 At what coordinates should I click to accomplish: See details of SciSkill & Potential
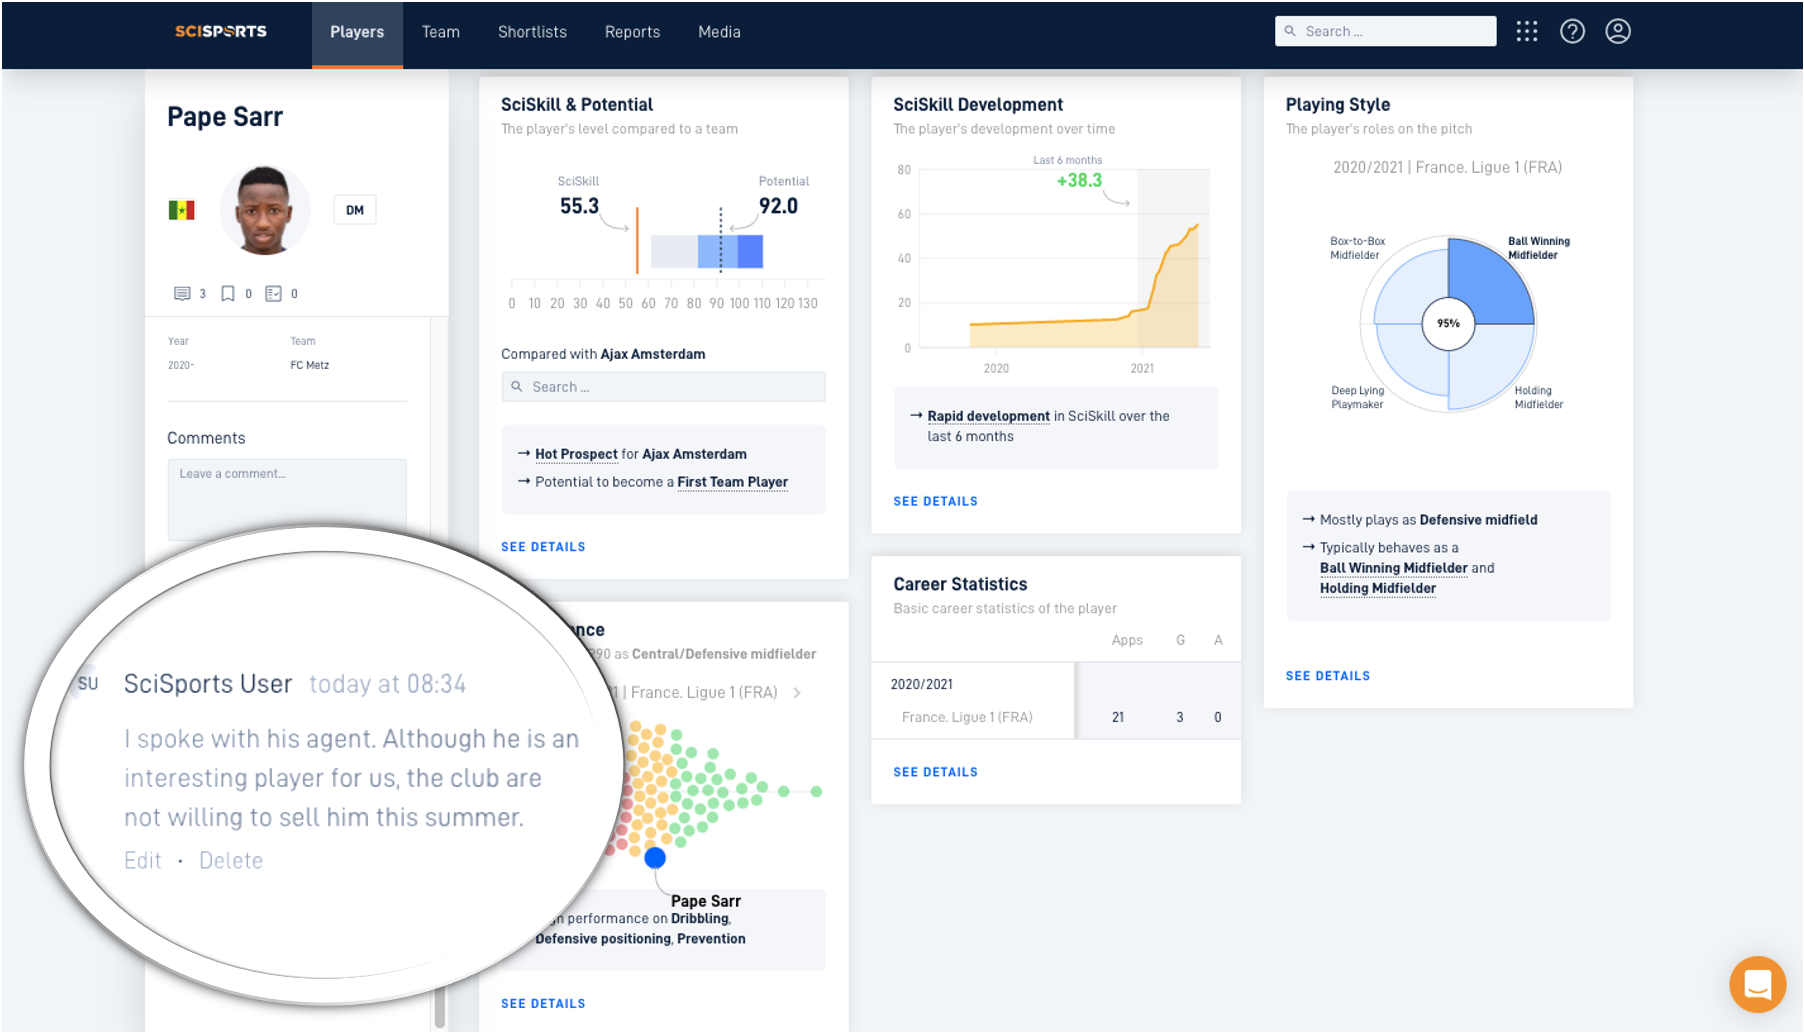point(543,547)
